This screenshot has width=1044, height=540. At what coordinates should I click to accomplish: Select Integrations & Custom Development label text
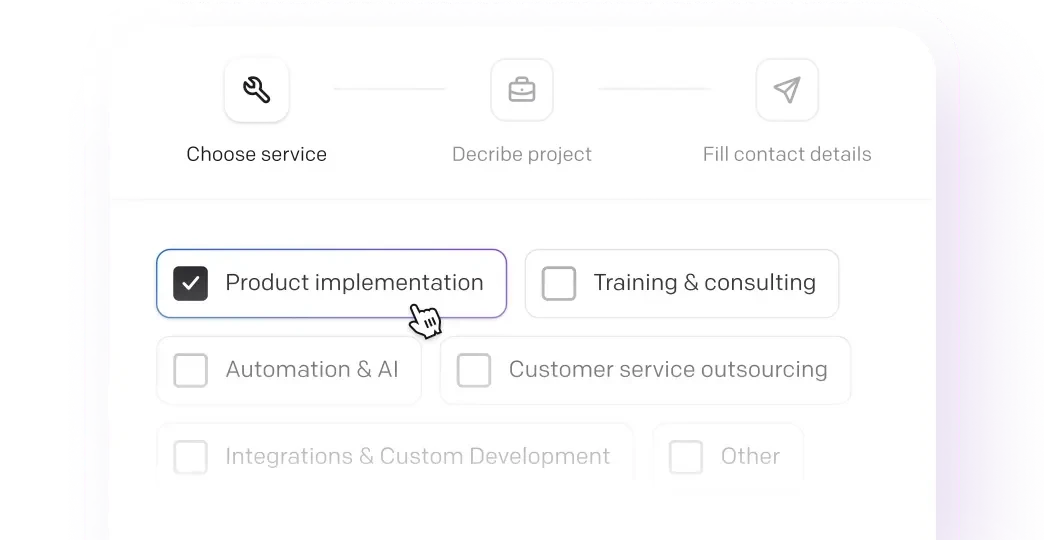point(417,456)
